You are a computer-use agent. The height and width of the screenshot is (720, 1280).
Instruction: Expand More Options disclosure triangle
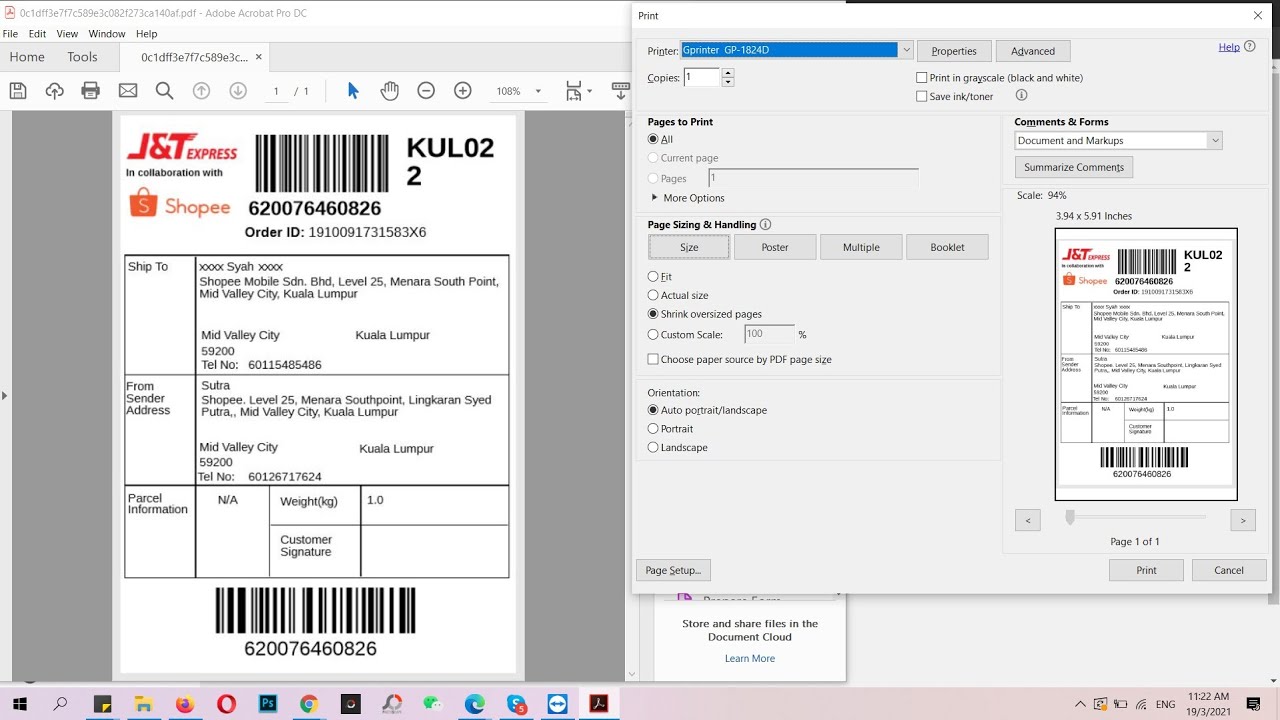[x=655, y=198]
